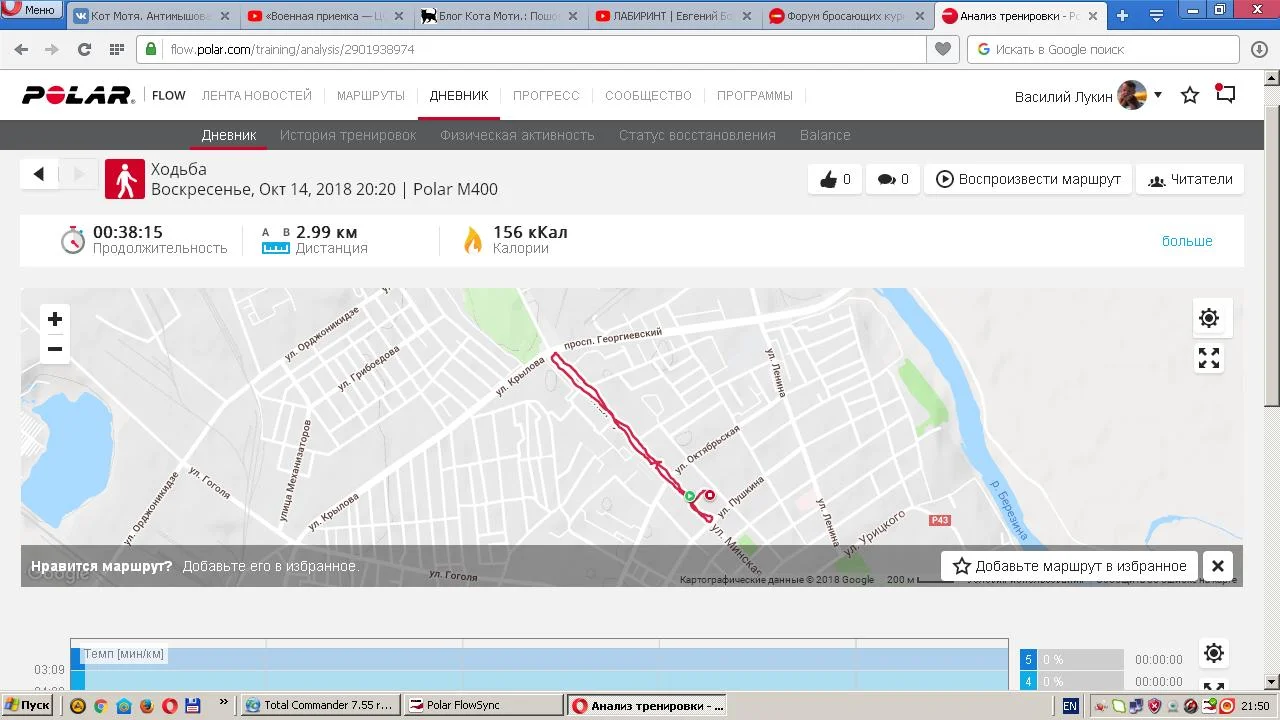Expand the map to fullscreen
1280x720 pixels.
coord(1209,358)
